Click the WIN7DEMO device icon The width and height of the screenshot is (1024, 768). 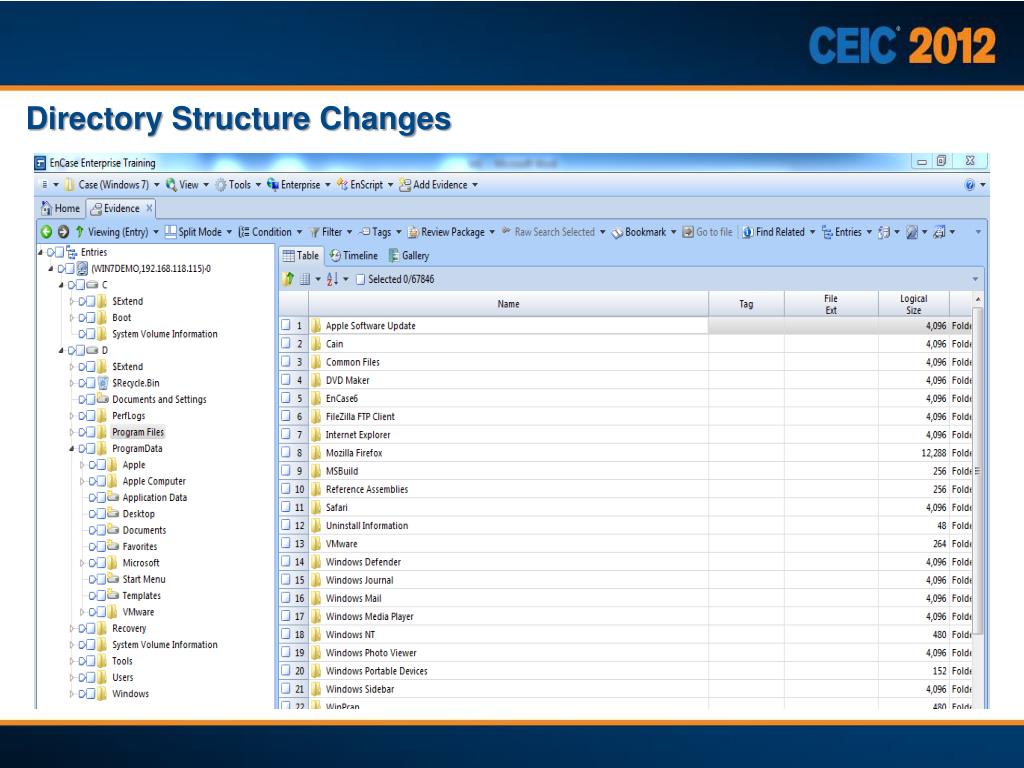[82, 268]
